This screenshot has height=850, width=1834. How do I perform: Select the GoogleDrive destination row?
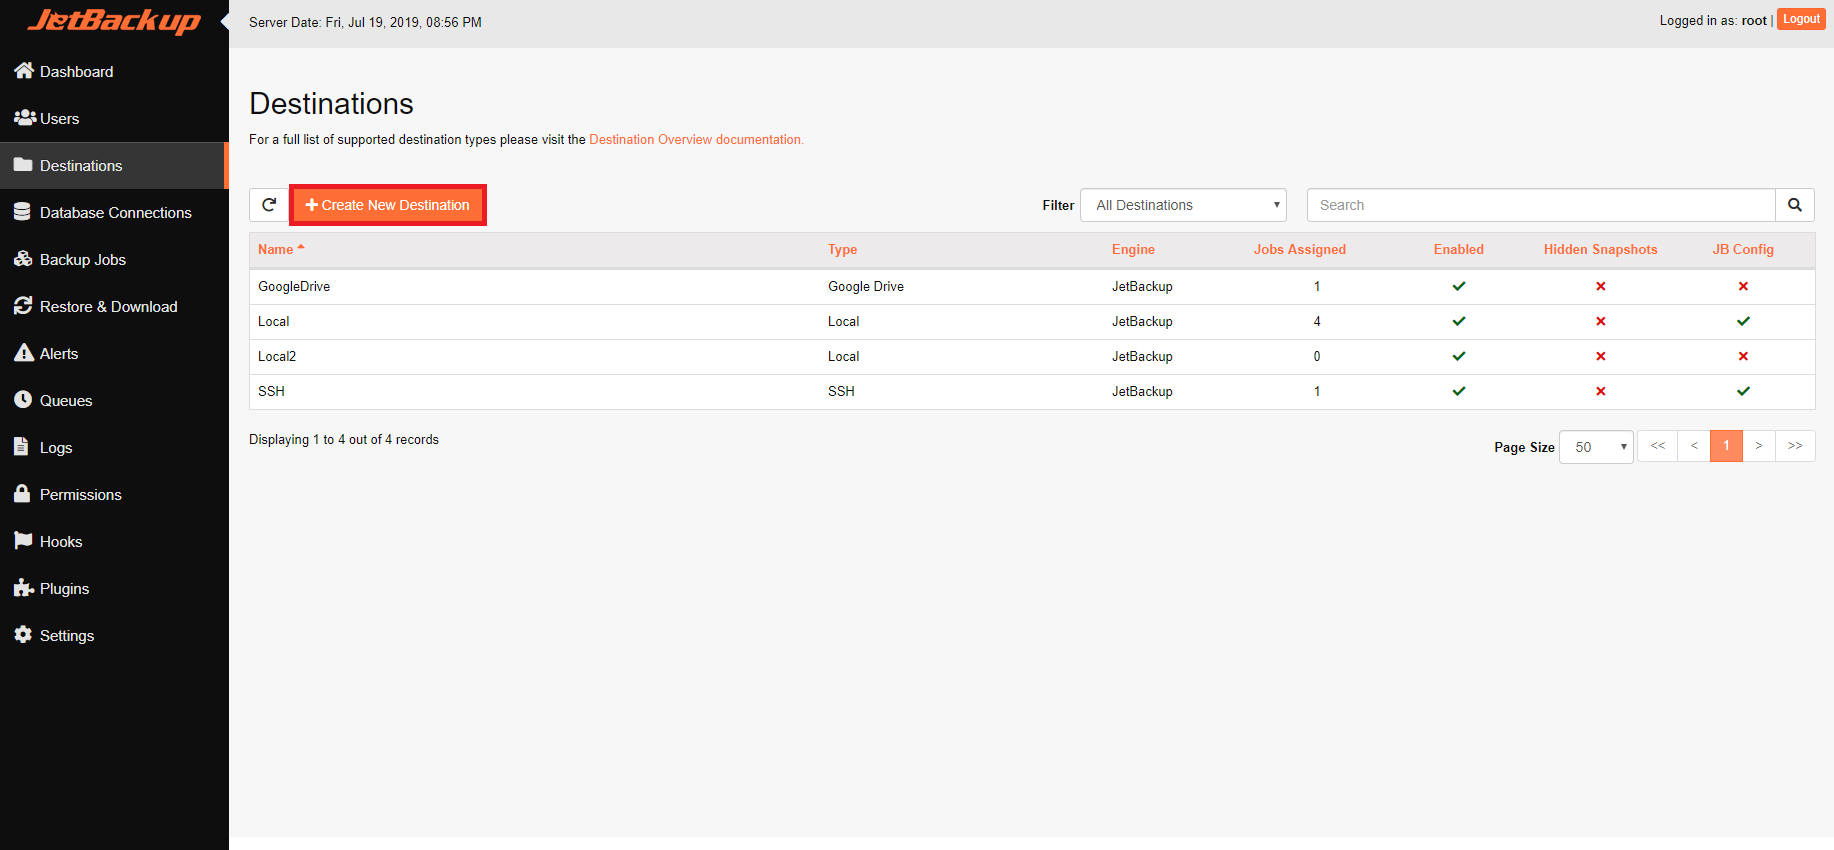pyautogui.click(x=1032, y=286)
